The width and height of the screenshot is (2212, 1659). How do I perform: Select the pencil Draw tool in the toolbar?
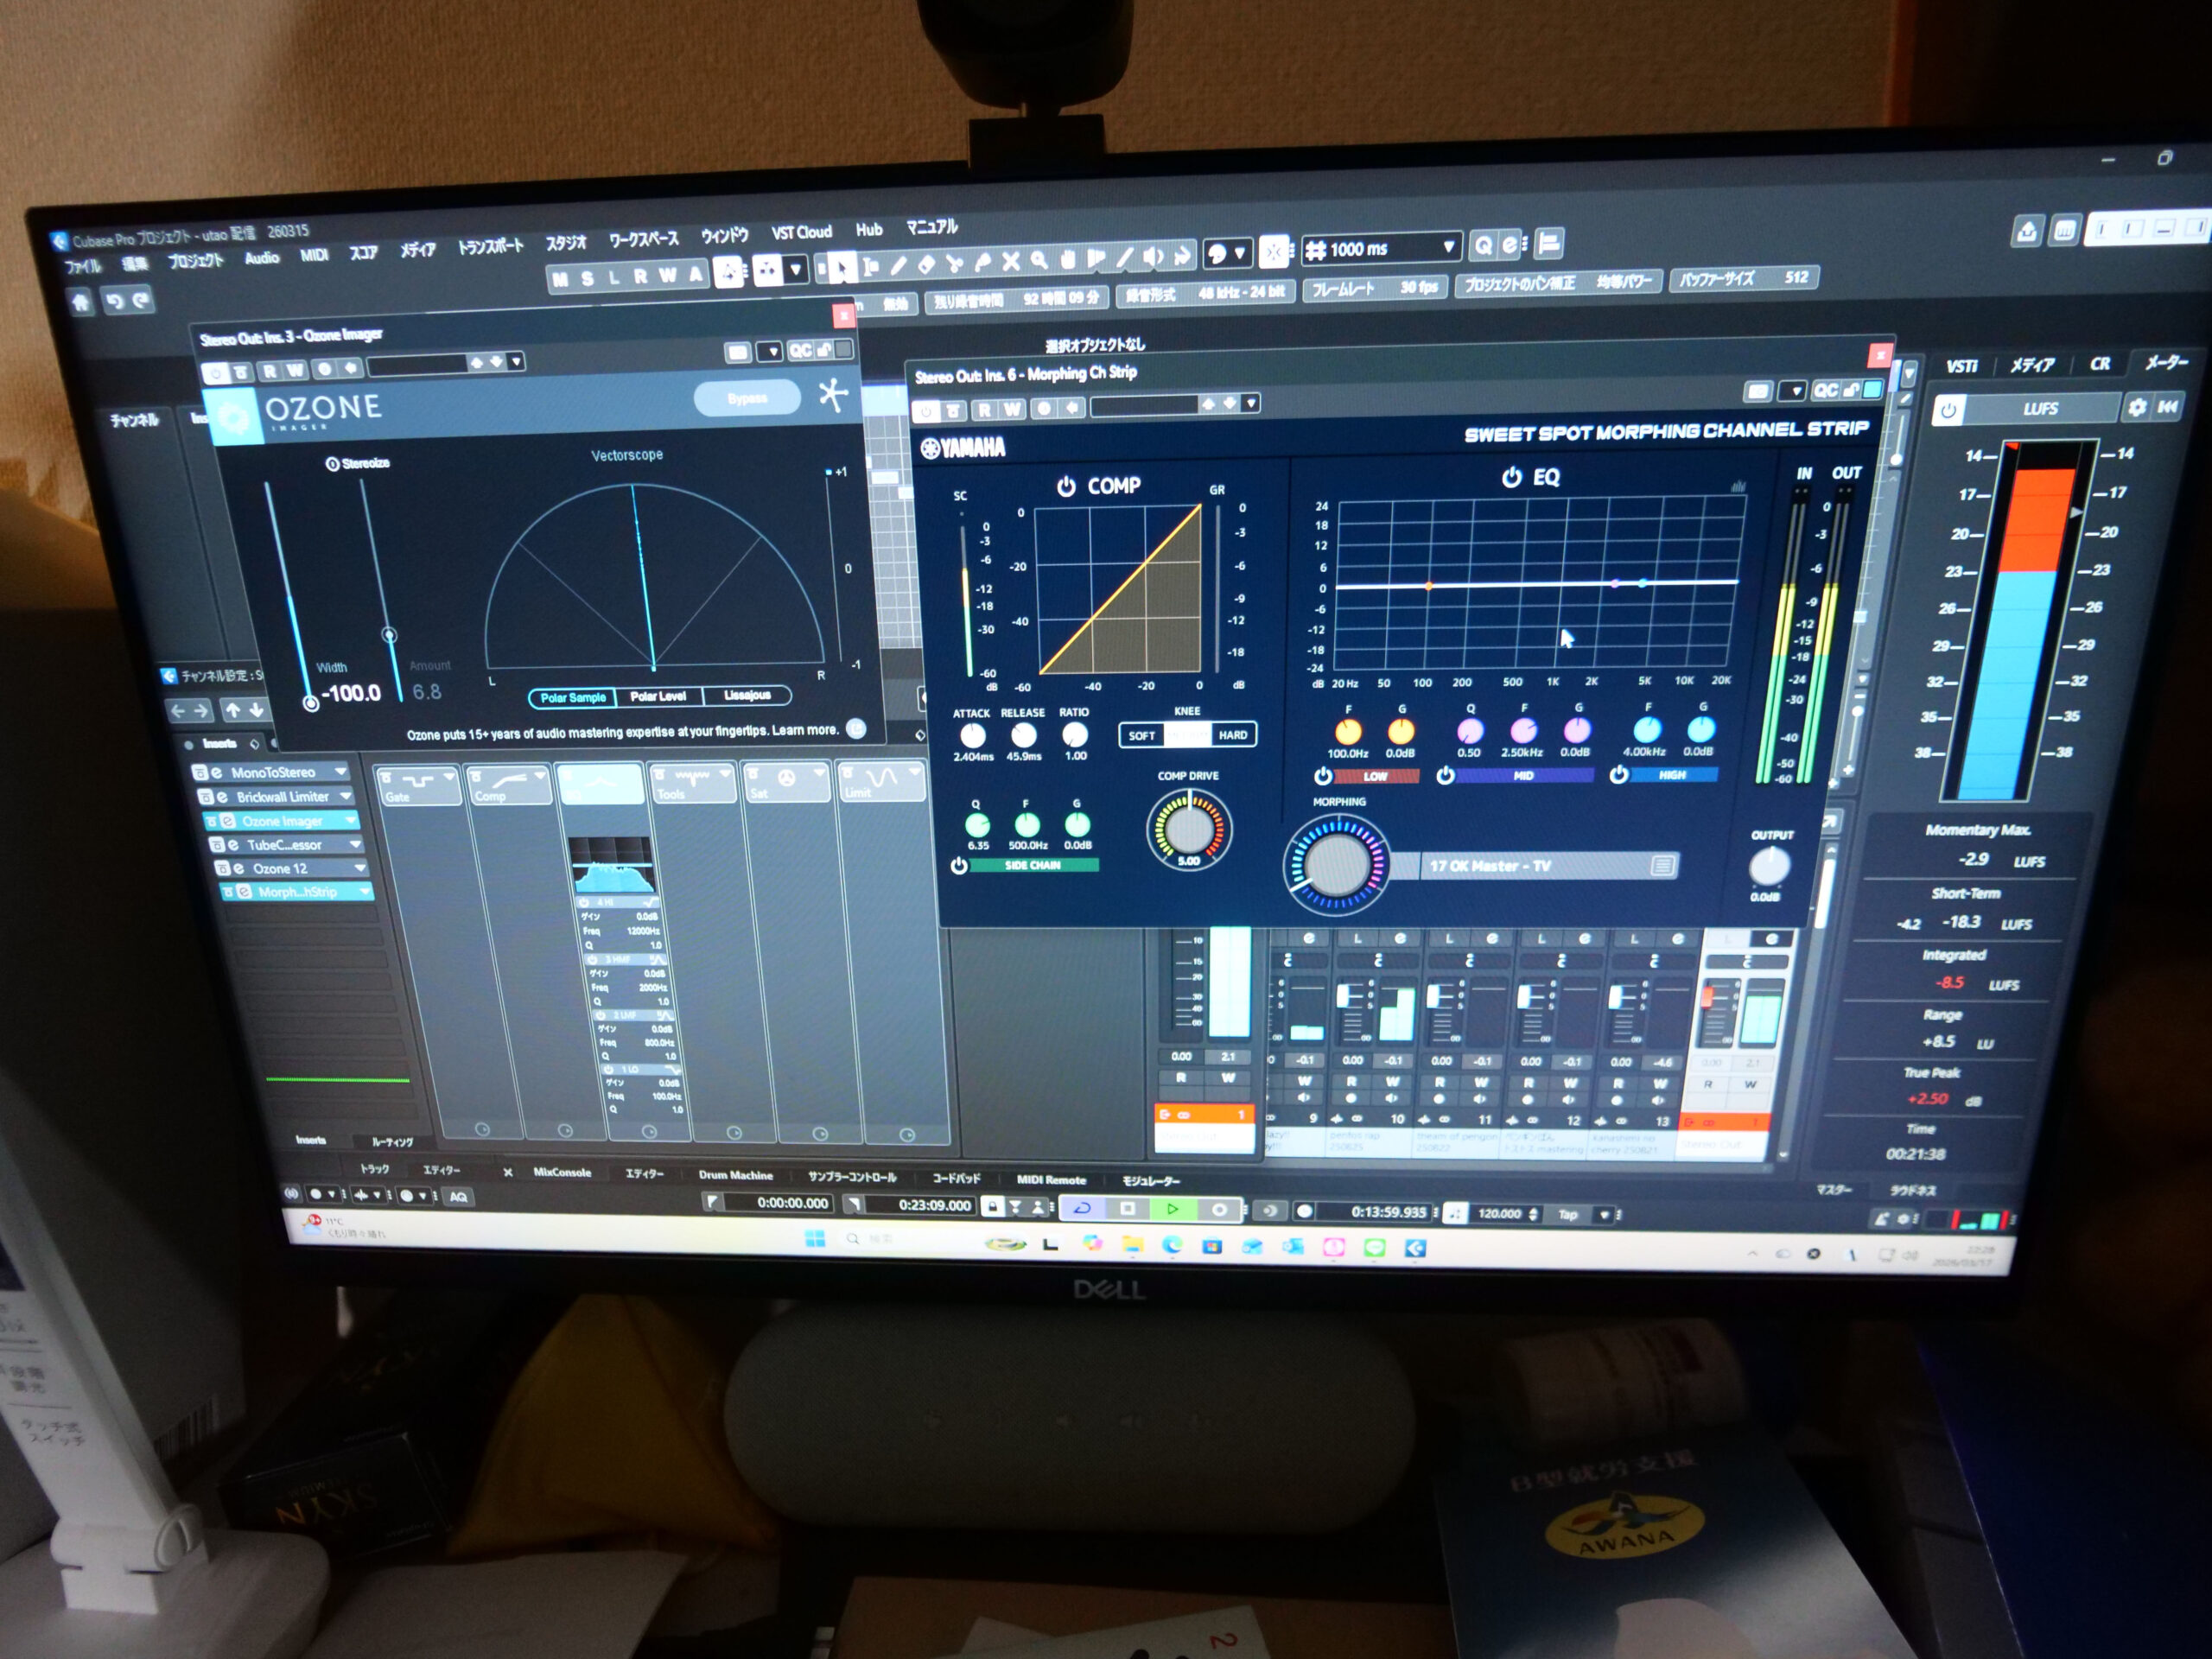pyautogui.click(x=899, y=266)
